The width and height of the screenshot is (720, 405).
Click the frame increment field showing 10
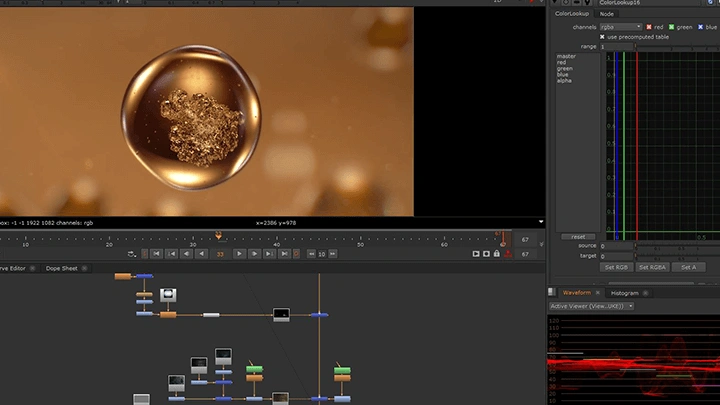tap(322, 254)
